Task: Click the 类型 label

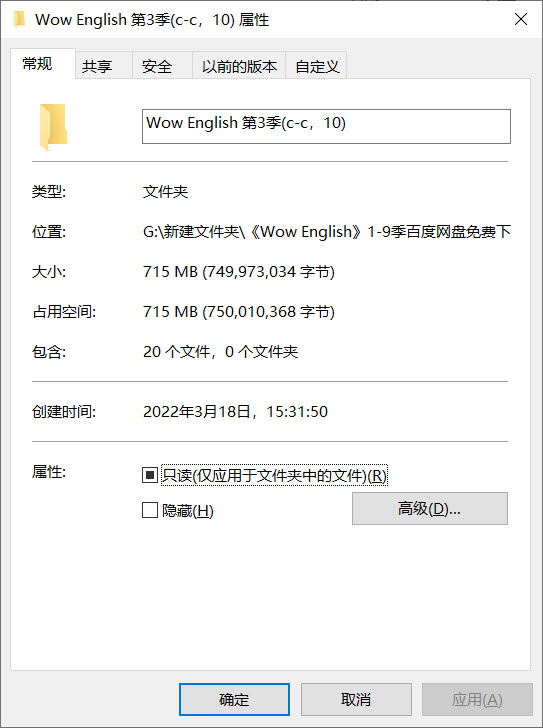Action: click(x=49, y=191)
